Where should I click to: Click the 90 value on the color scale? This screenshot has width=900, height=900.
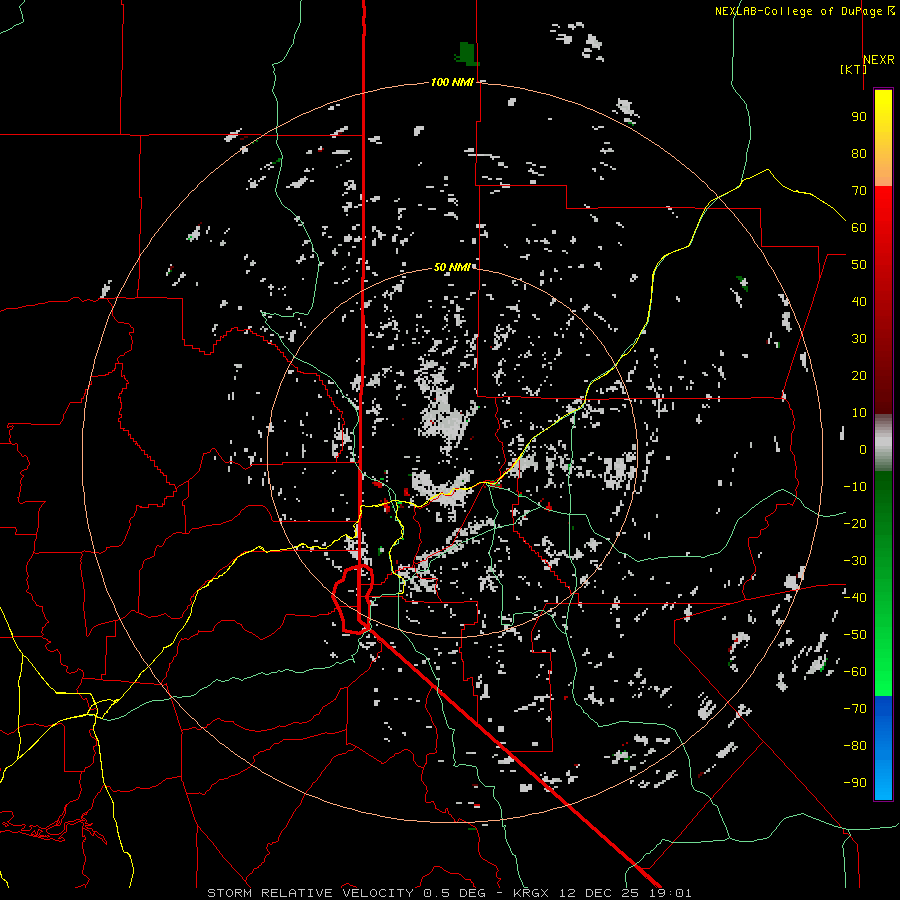pos(859,117)
